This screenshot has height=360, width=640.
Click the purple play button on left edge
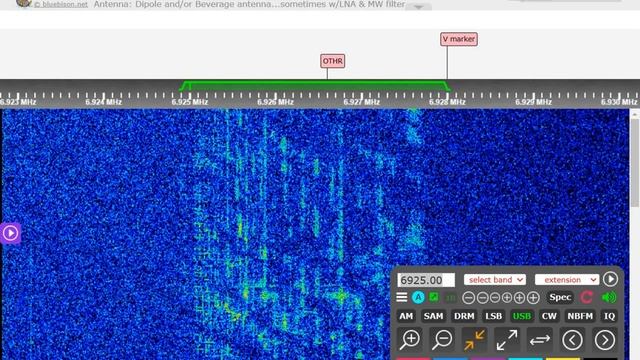coord(10,233)
